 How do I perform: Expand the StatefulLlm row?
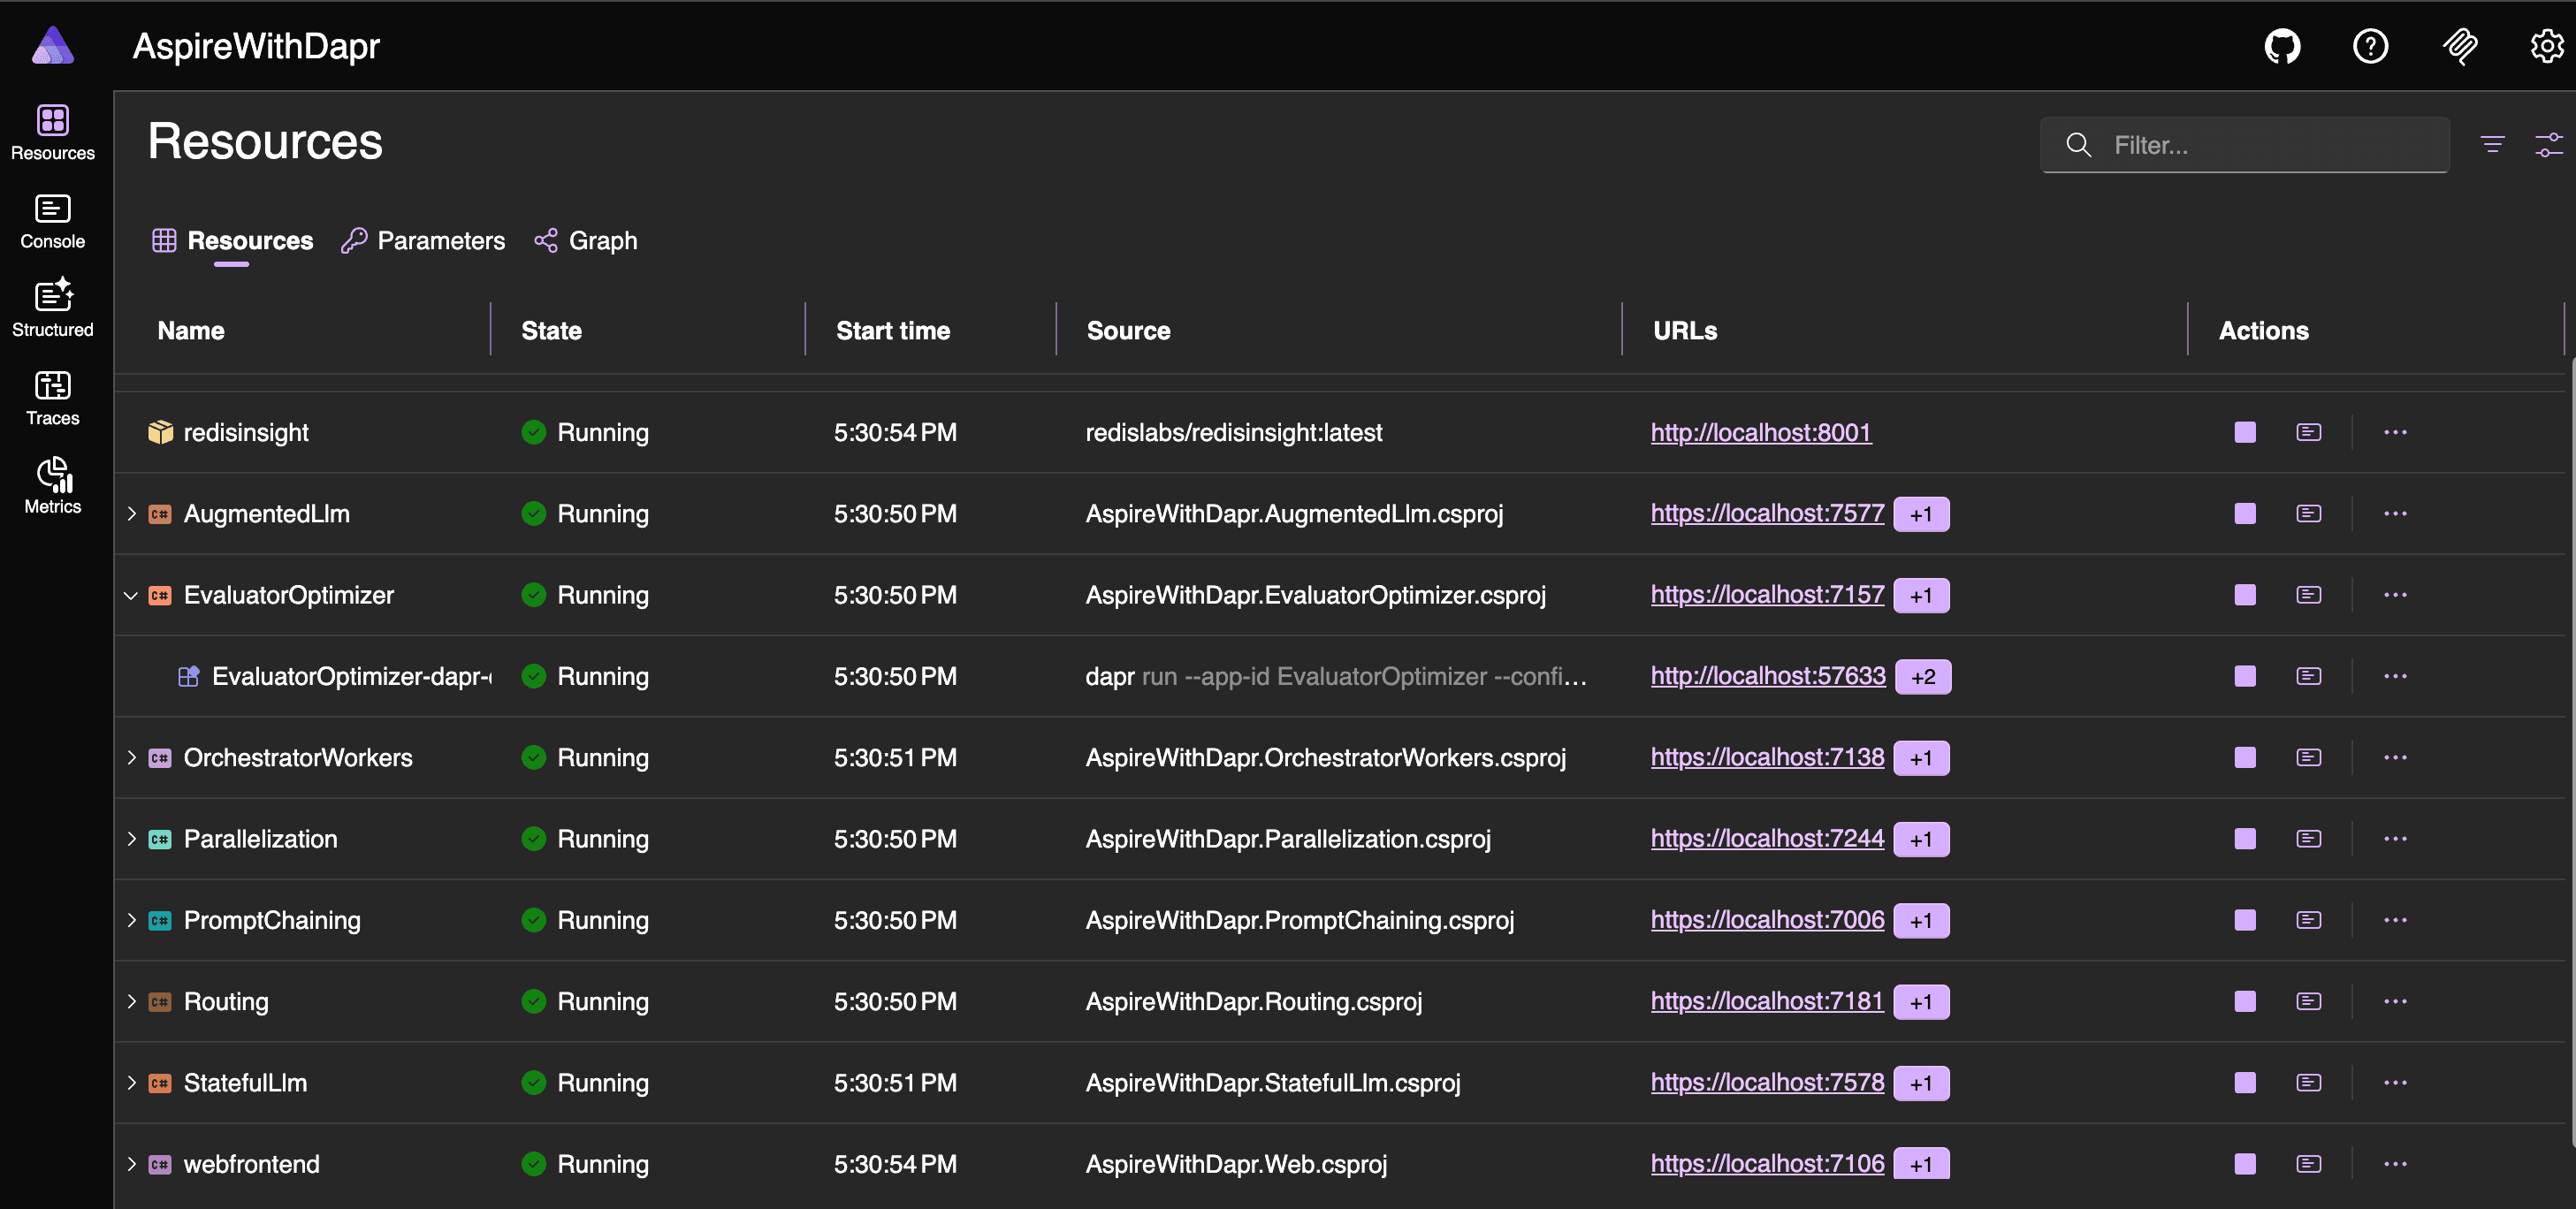pos(131,1083)
